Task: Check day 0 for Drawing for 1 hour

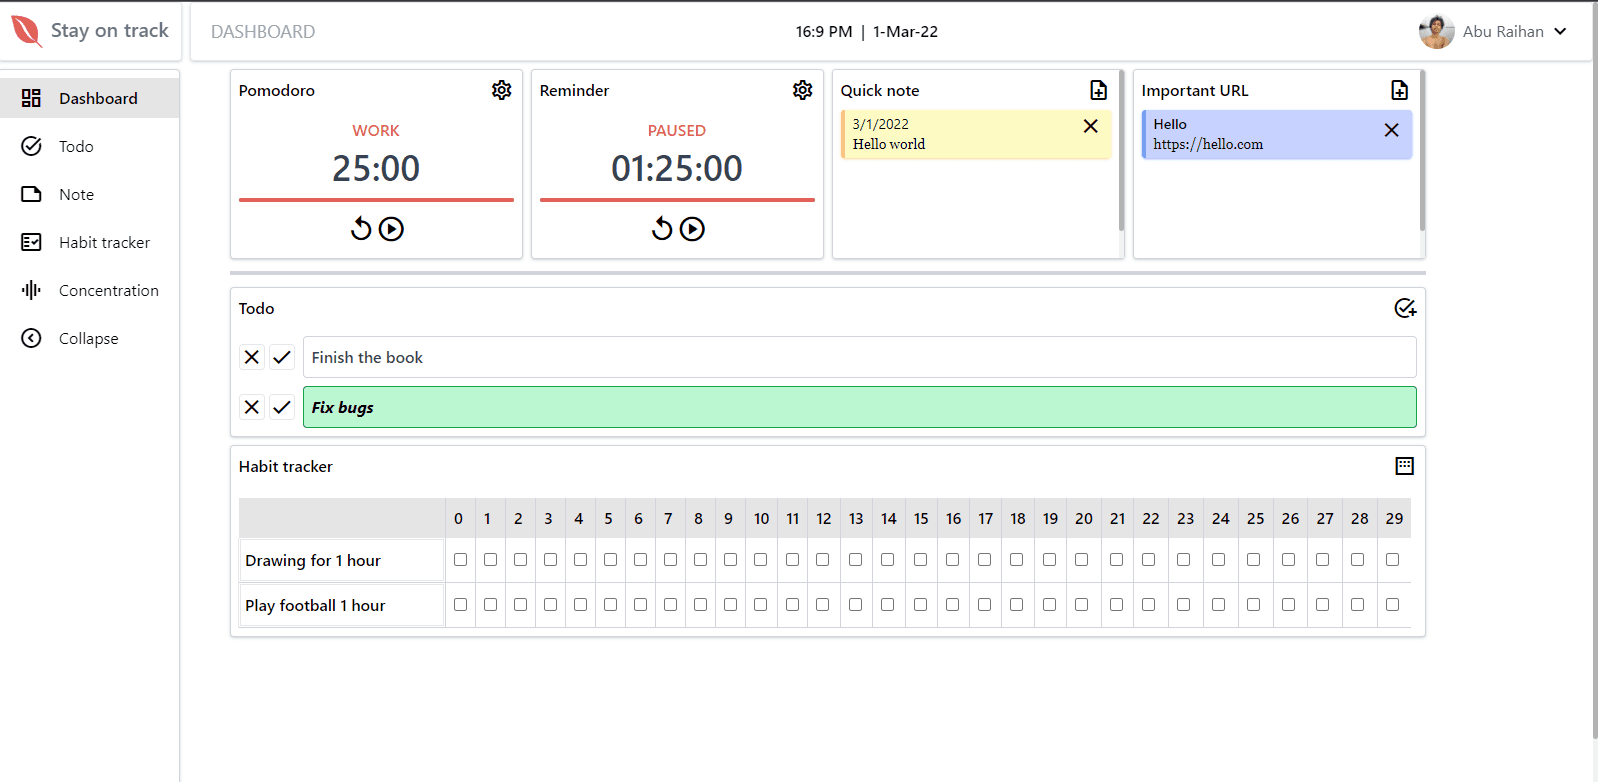Action: [460, 560]
